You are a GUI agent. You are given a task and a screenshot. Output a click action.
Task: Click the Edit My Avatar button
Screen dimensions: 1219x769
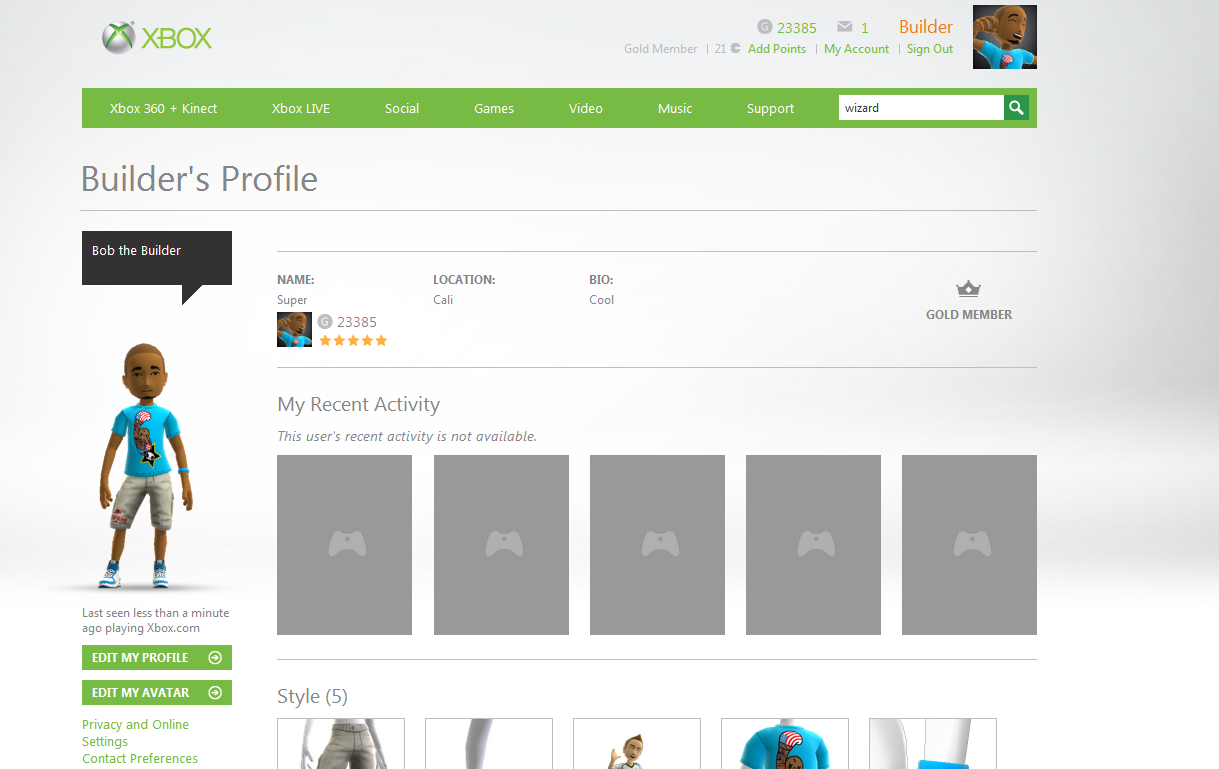157,693
